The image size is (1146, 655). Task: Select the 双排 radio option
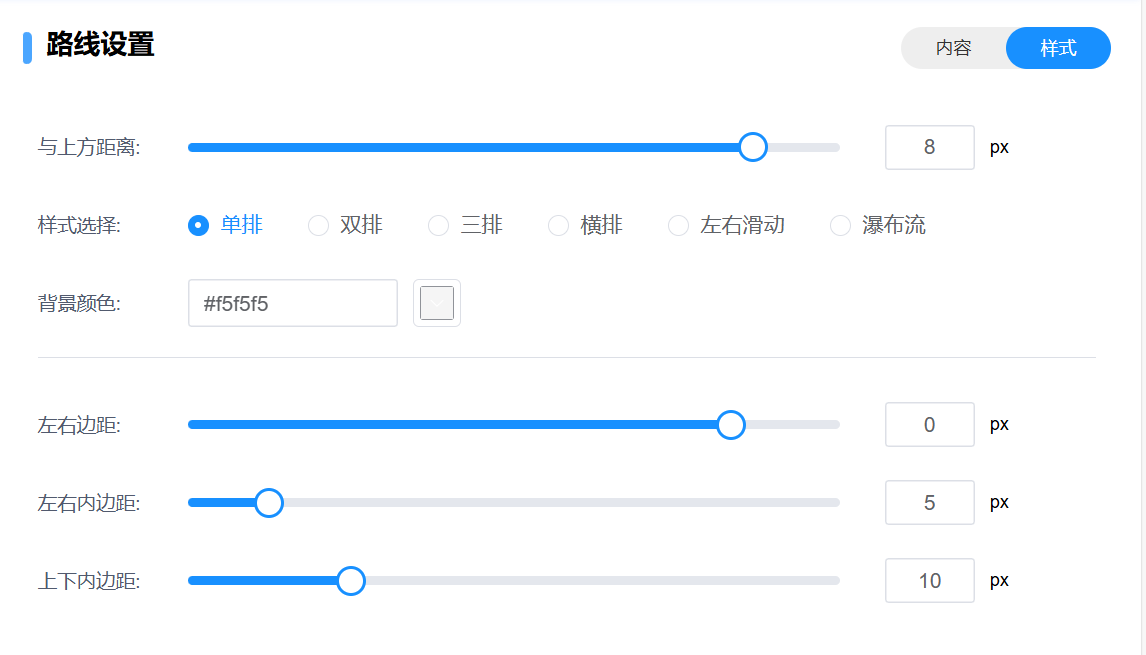[319, 226]
